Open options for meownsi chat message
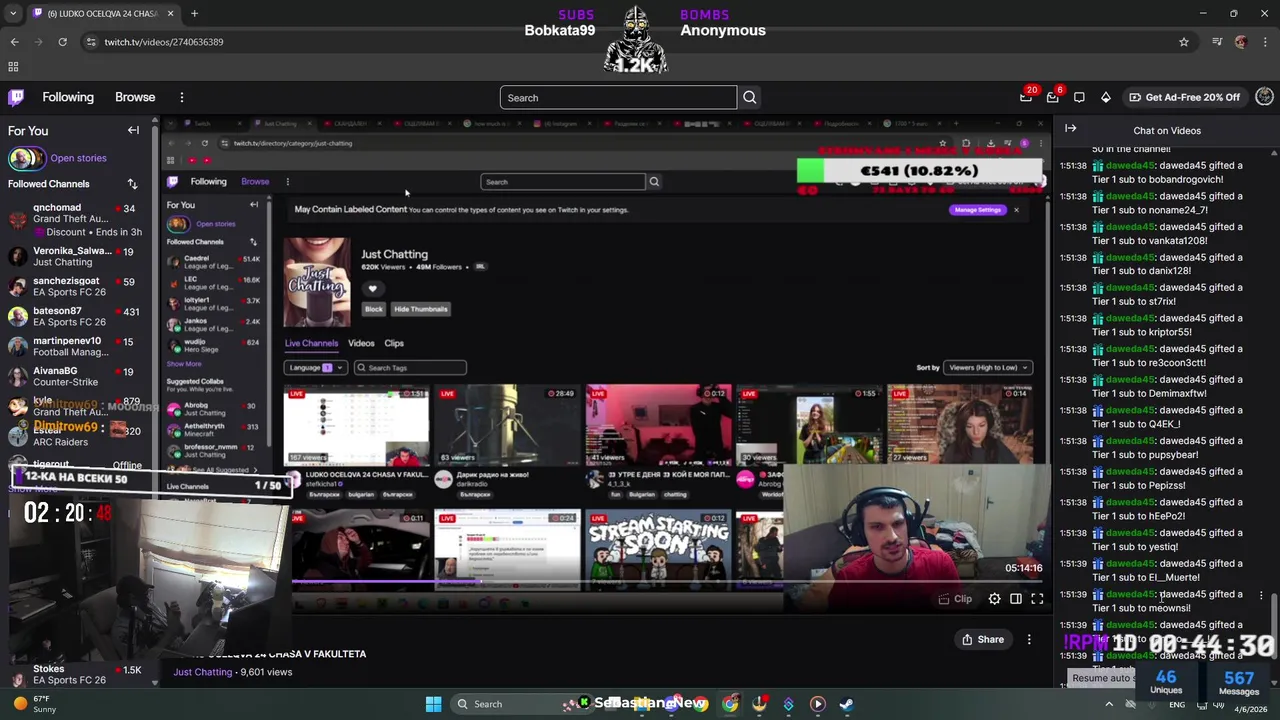The width and height of the screenshot is (1280, 720). pyautogui.click(x=1261, y=596)
